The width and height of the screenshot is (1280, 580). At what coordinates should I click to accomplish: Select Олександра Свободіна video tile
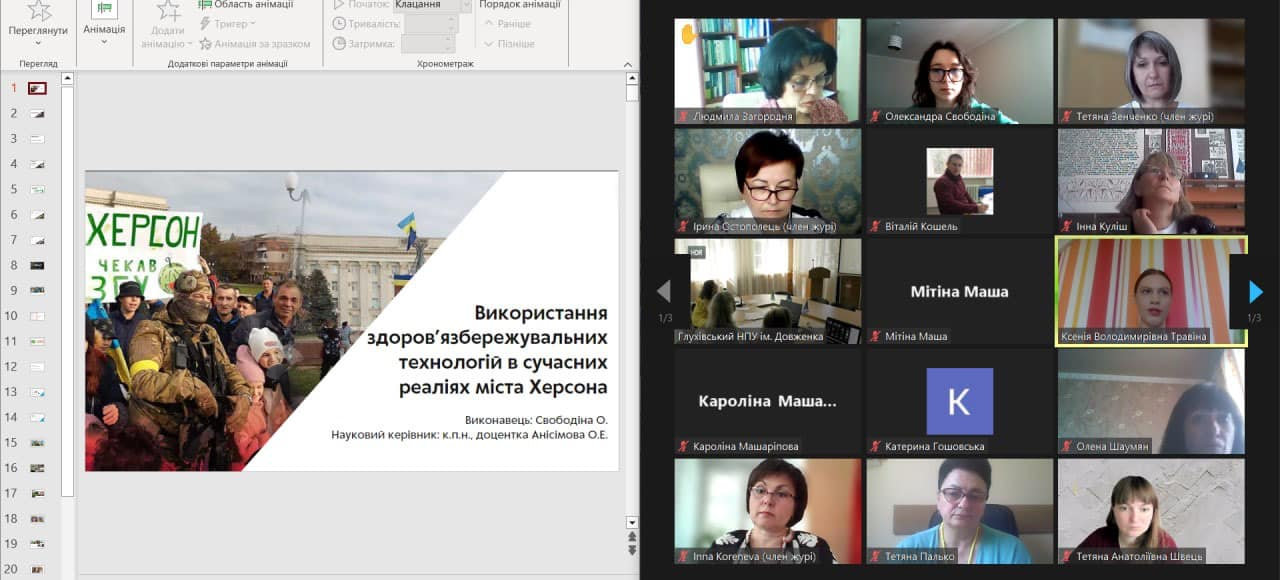[960, 71]
